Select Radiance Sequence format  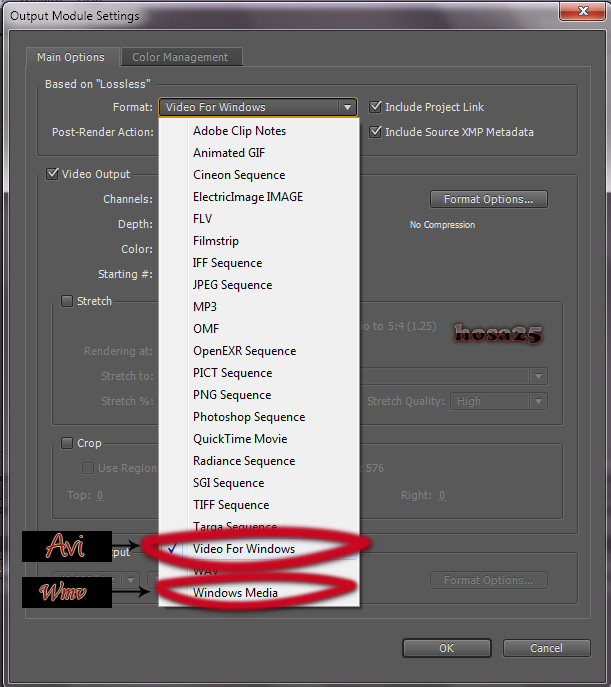[x=259, y=461]
